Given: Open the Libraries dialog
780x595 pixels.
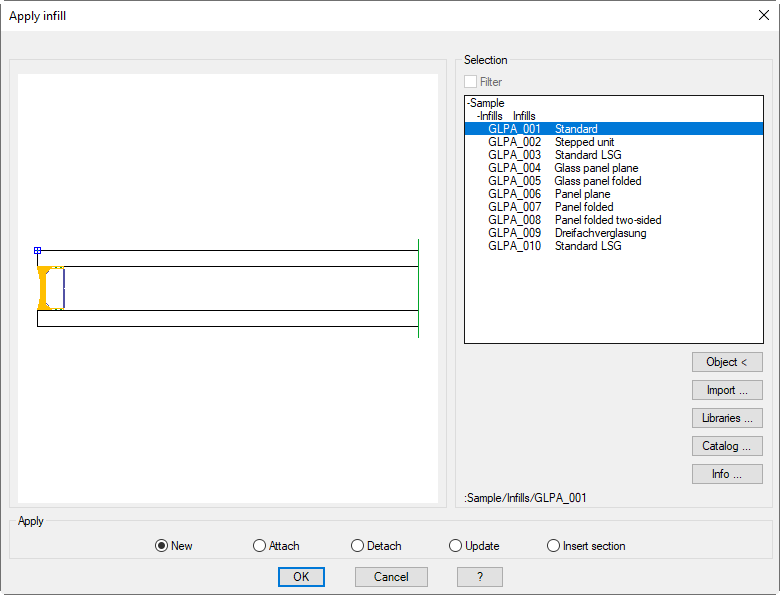Looking at the screenshot, I should coord(727,418).
